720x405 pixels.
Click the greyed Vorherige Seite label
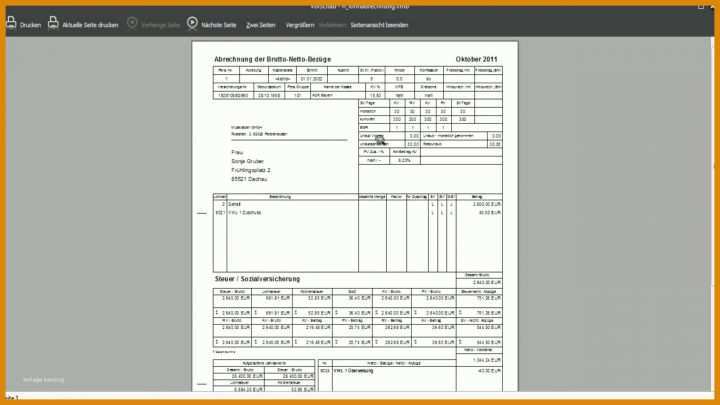tap(160, 25)
